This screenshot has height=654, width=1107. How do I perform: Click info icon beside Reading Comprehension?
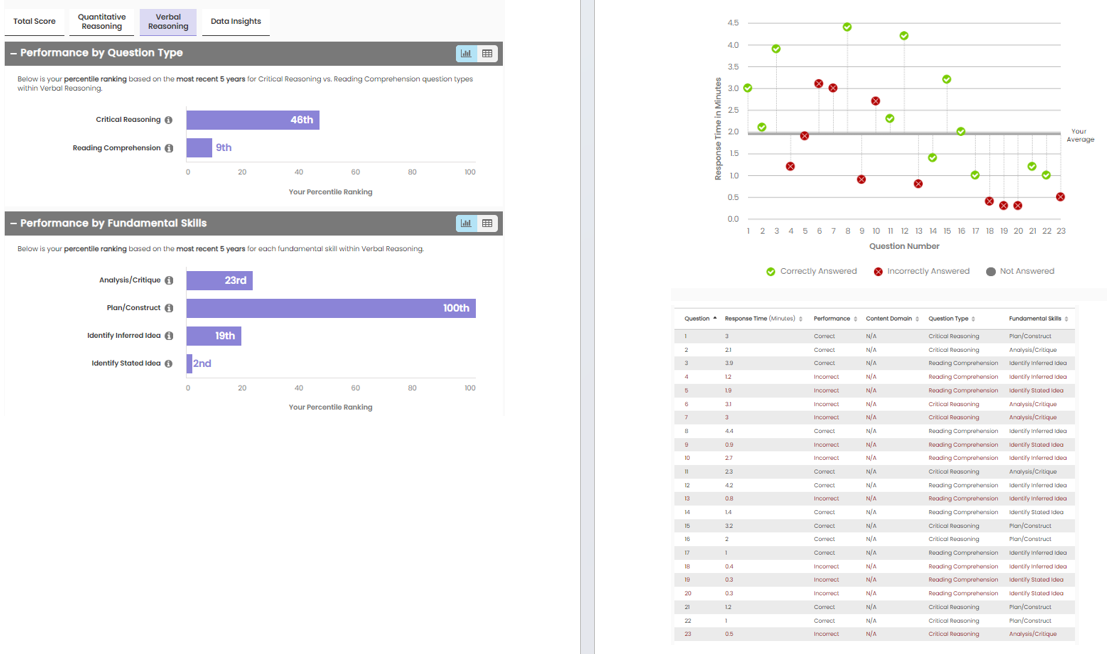tap(168, 148)
